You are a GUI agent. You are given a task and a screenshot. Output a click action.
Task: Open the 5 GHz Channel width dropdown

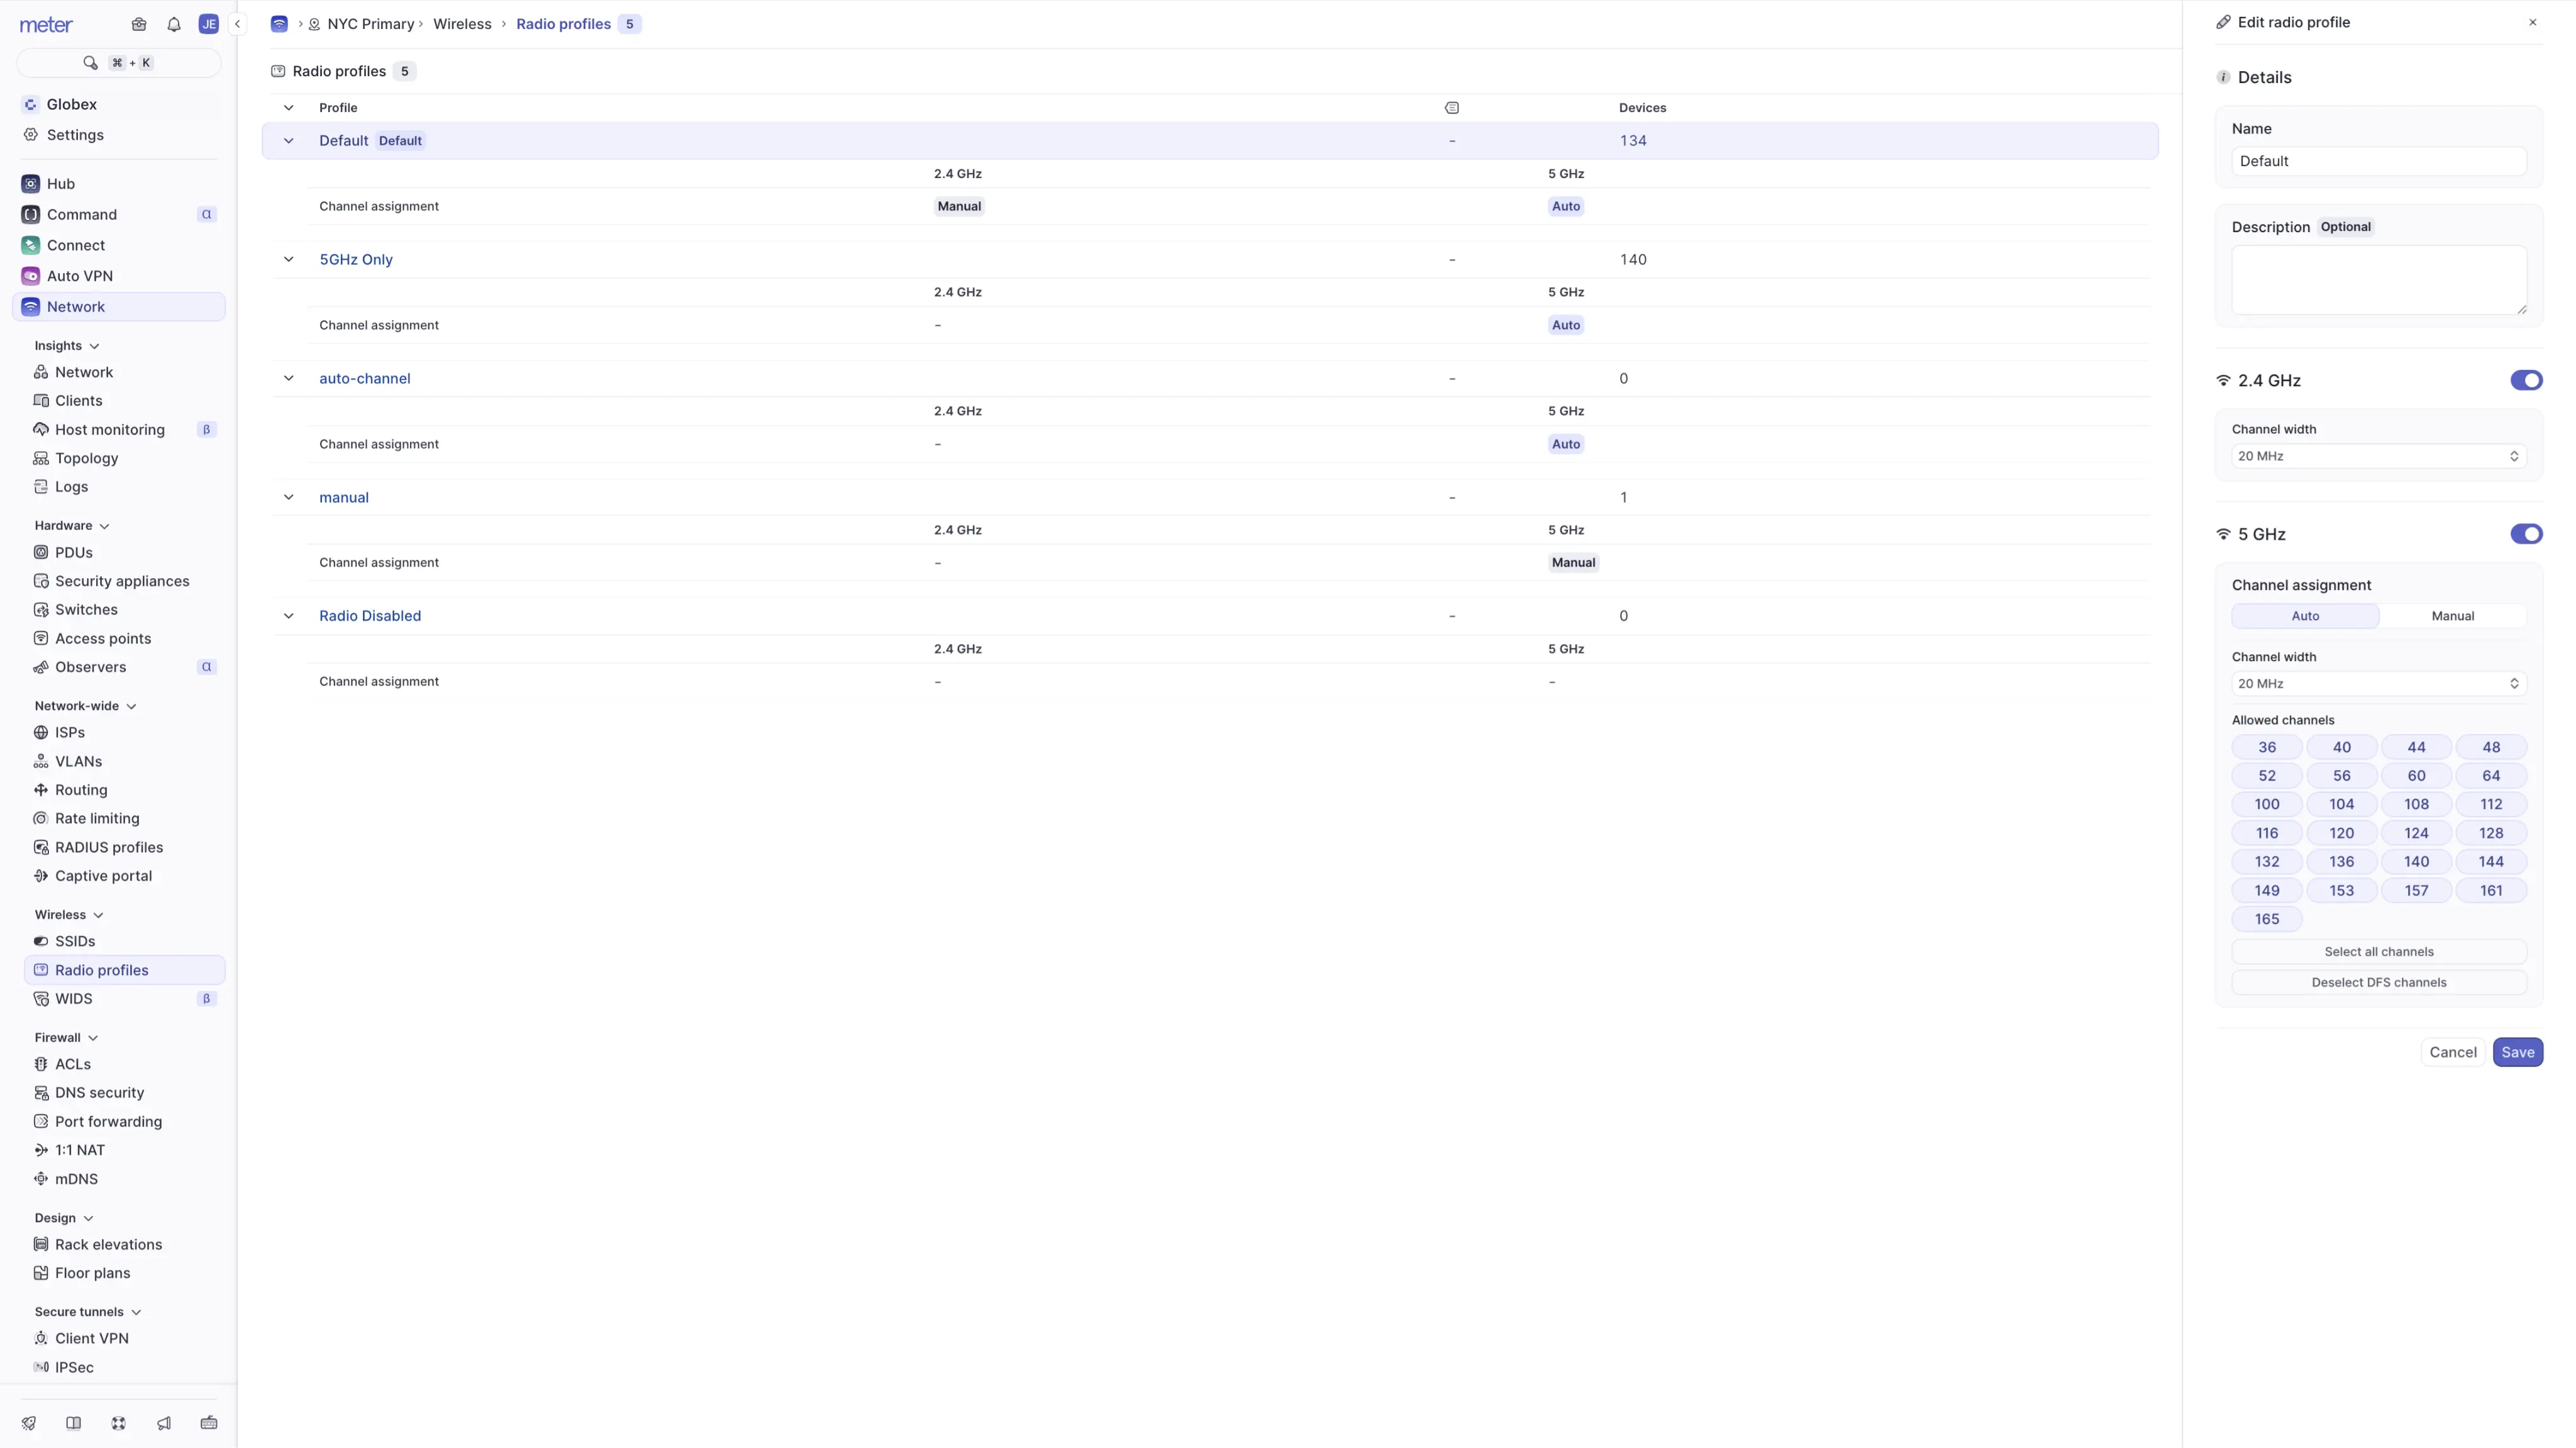coord(2378,684)
